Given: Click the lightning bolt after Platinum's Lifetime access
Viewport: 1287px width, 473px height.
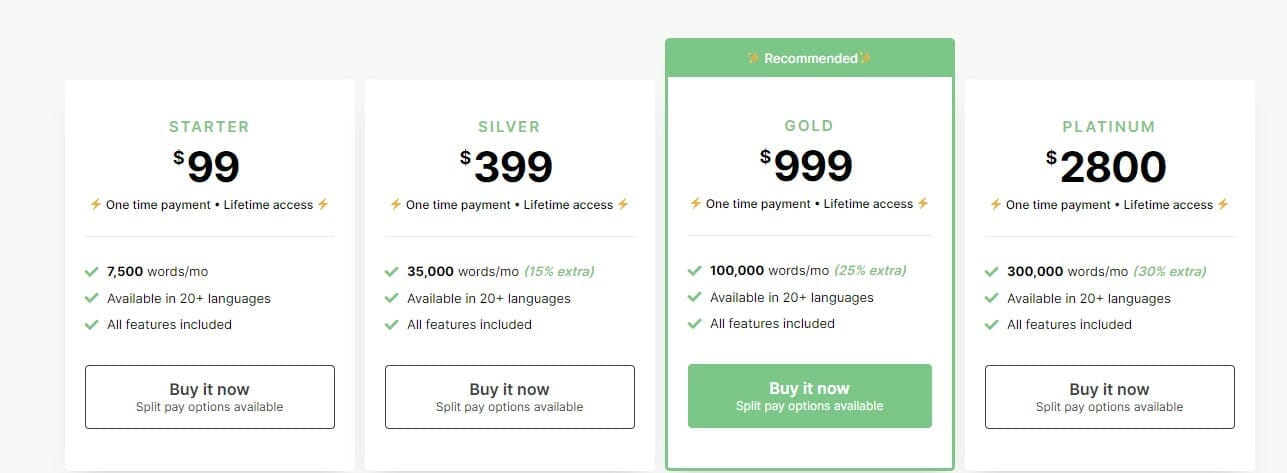Looking at the screenshot, I should pos(1223,204).
